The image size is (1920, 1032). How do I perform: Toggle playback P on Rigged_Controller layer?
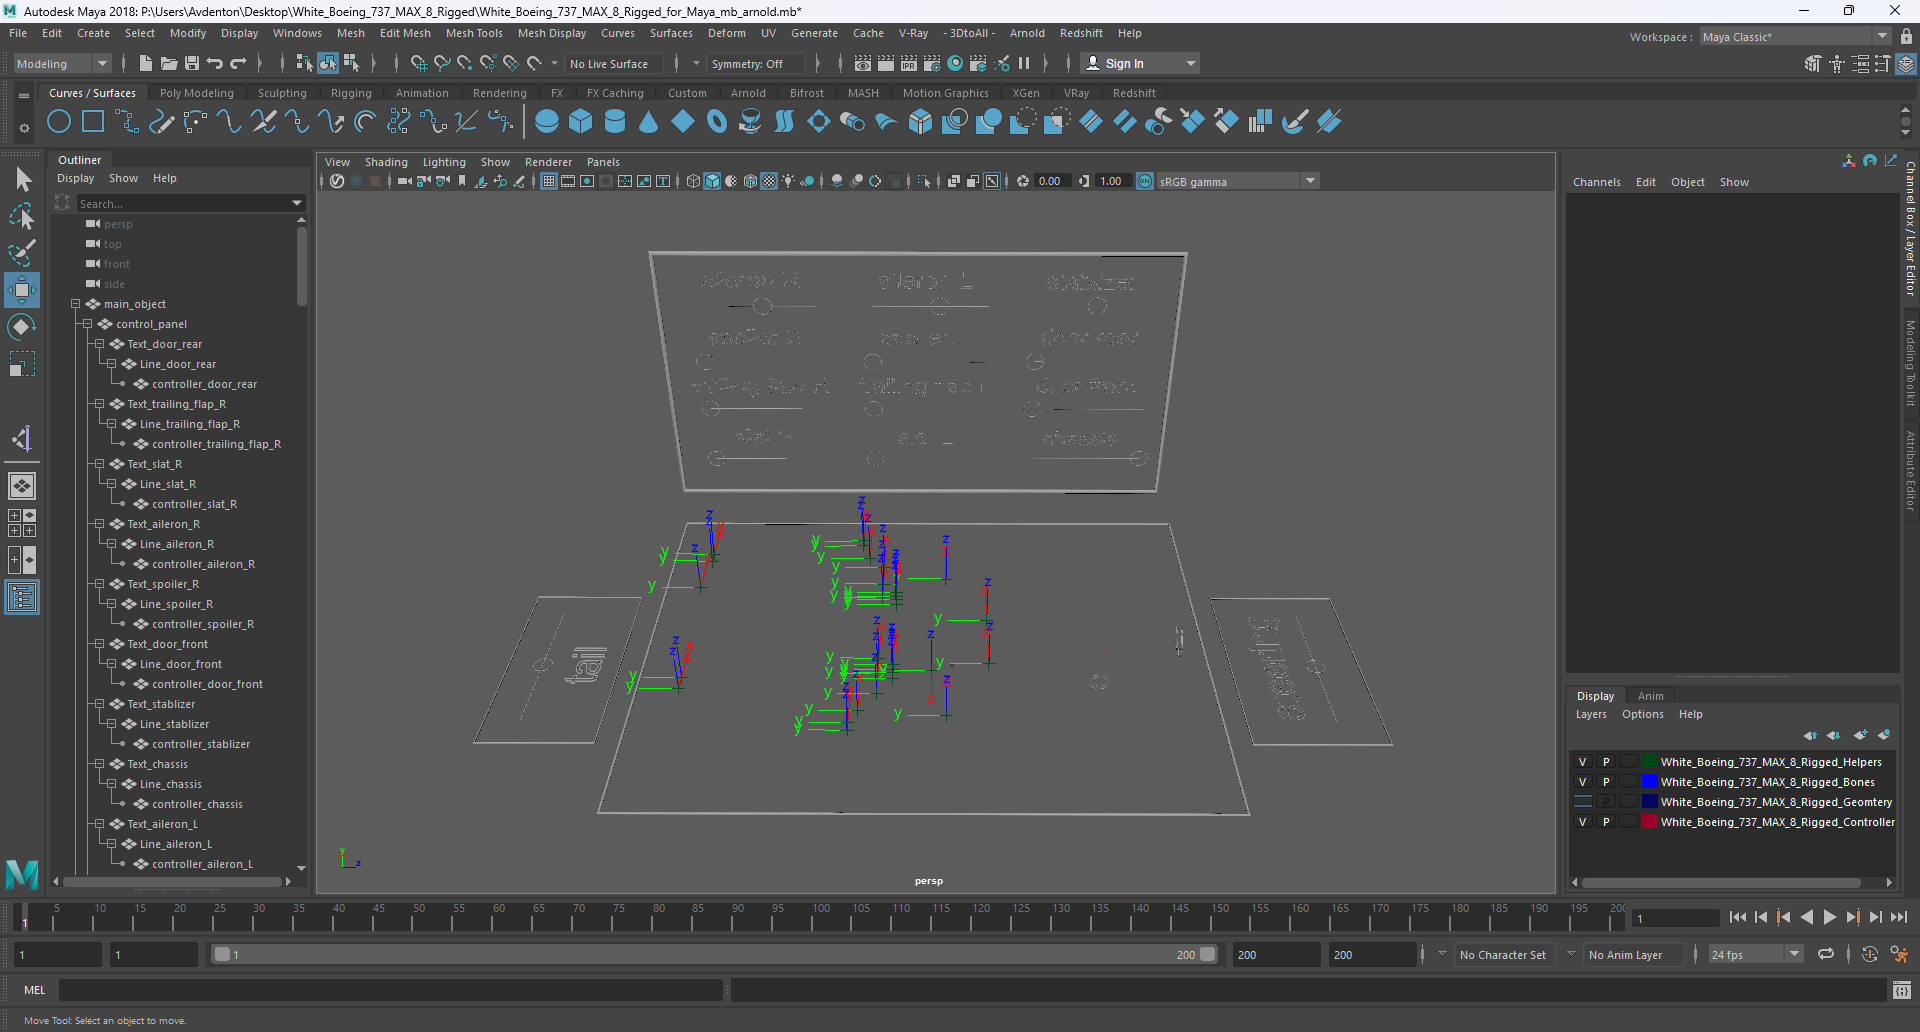(1606, 822)
